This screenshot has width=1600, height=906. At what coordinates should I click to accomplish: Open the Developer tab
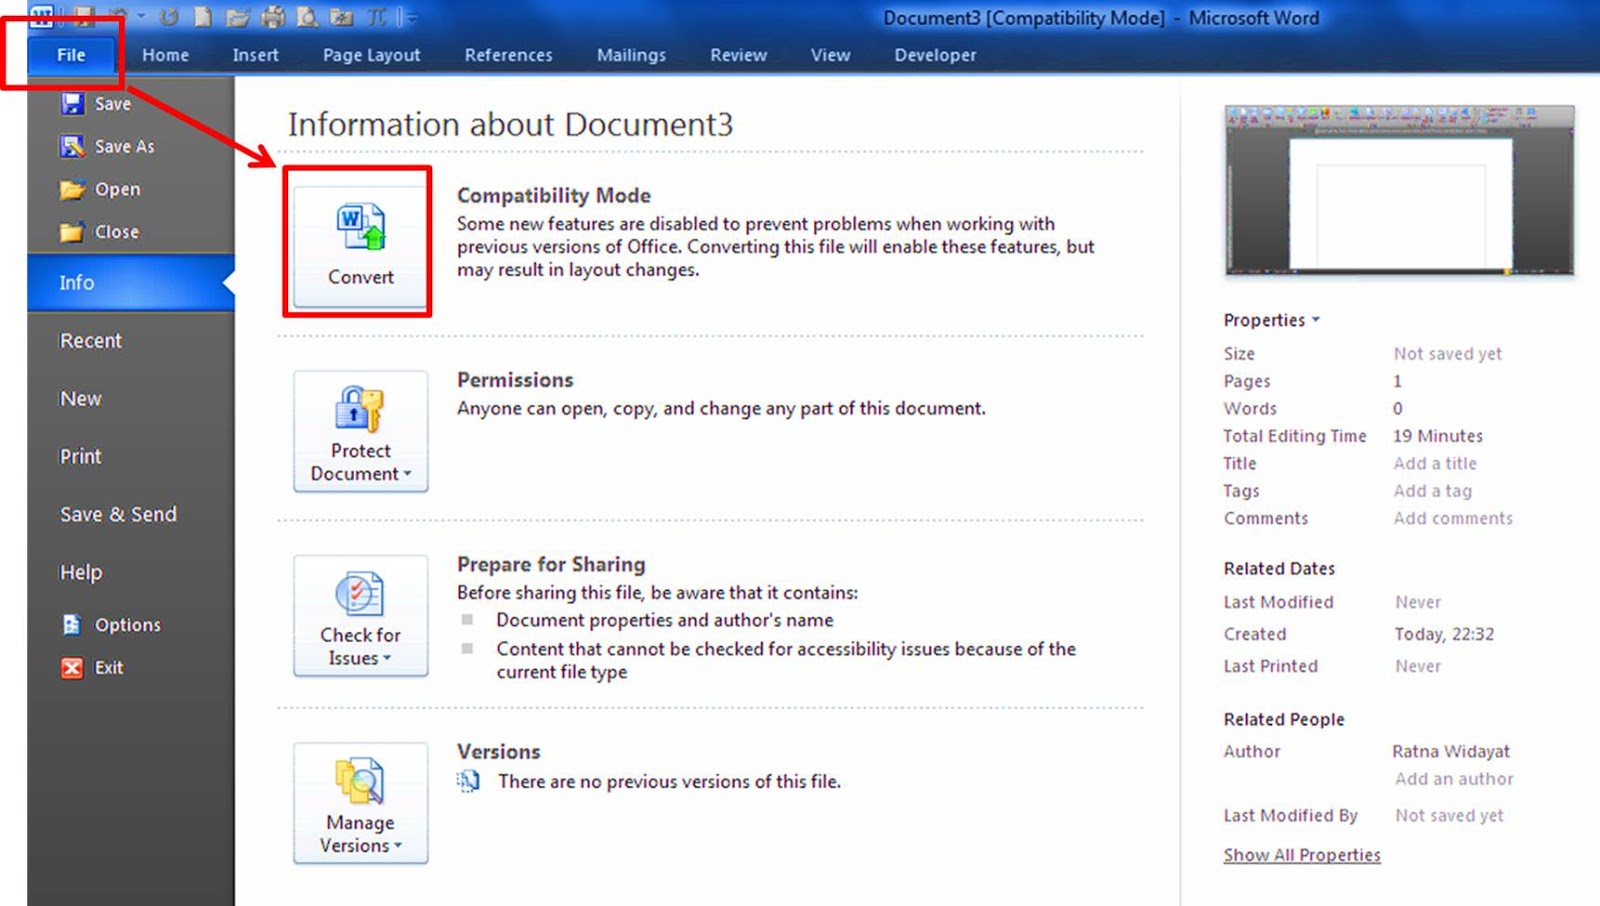(x=935, y=55)
